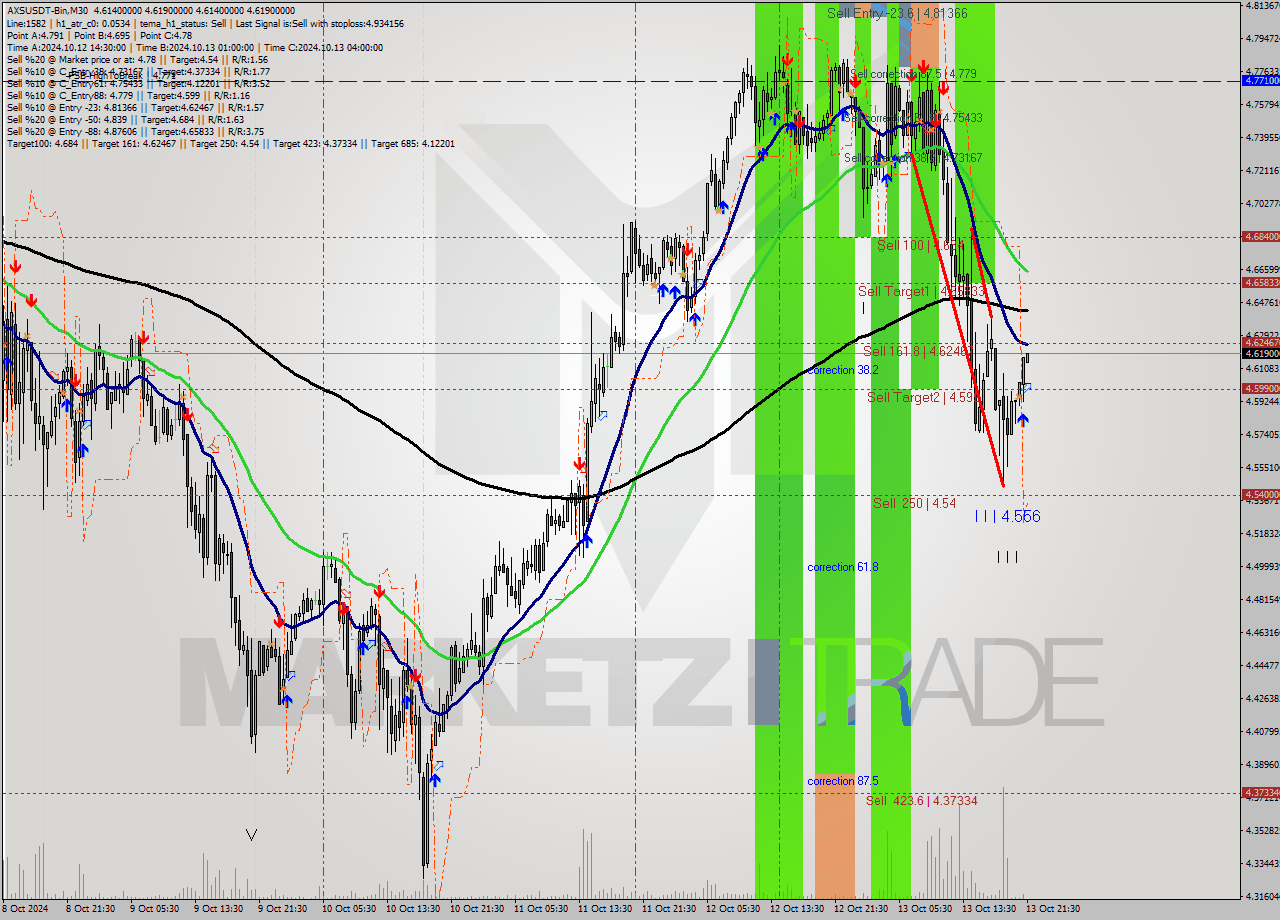
Task: Click the 4.68400 price tag on axis
Action: tap(1260, 237)
